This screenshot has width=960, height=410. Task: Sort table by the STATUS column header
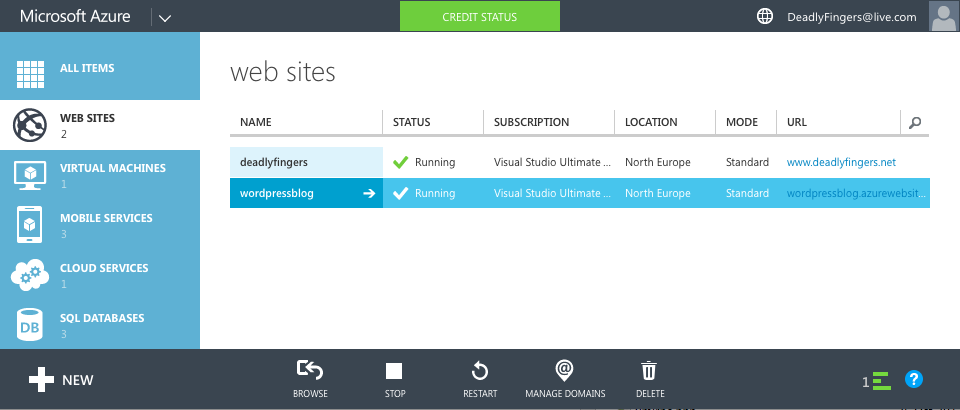pyautogui.click(x=411, y=122)
